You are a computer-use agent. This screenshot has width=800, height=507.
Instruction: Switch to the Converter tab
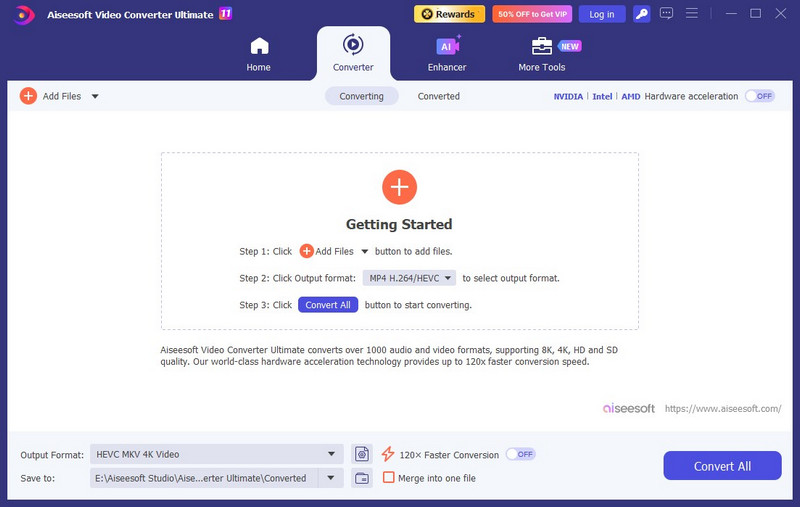[x=353, y=53]
